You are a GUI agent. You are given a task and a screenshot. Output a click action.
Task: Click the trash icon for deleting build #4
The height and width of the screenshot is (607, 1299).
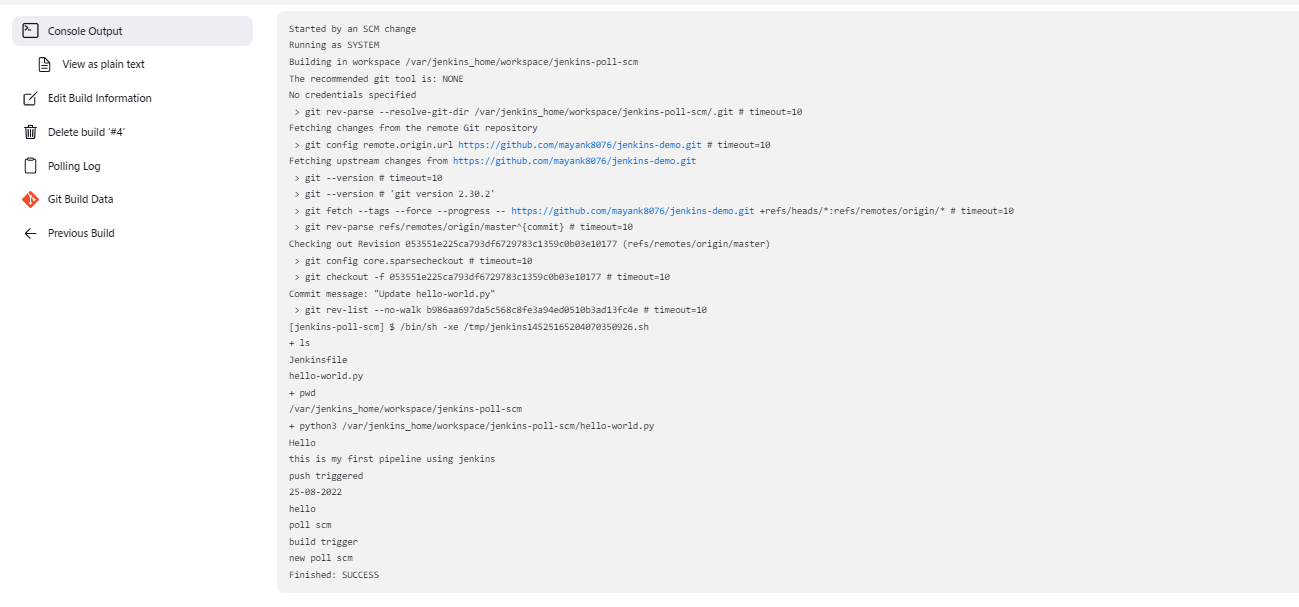click(x=28, y=131)
